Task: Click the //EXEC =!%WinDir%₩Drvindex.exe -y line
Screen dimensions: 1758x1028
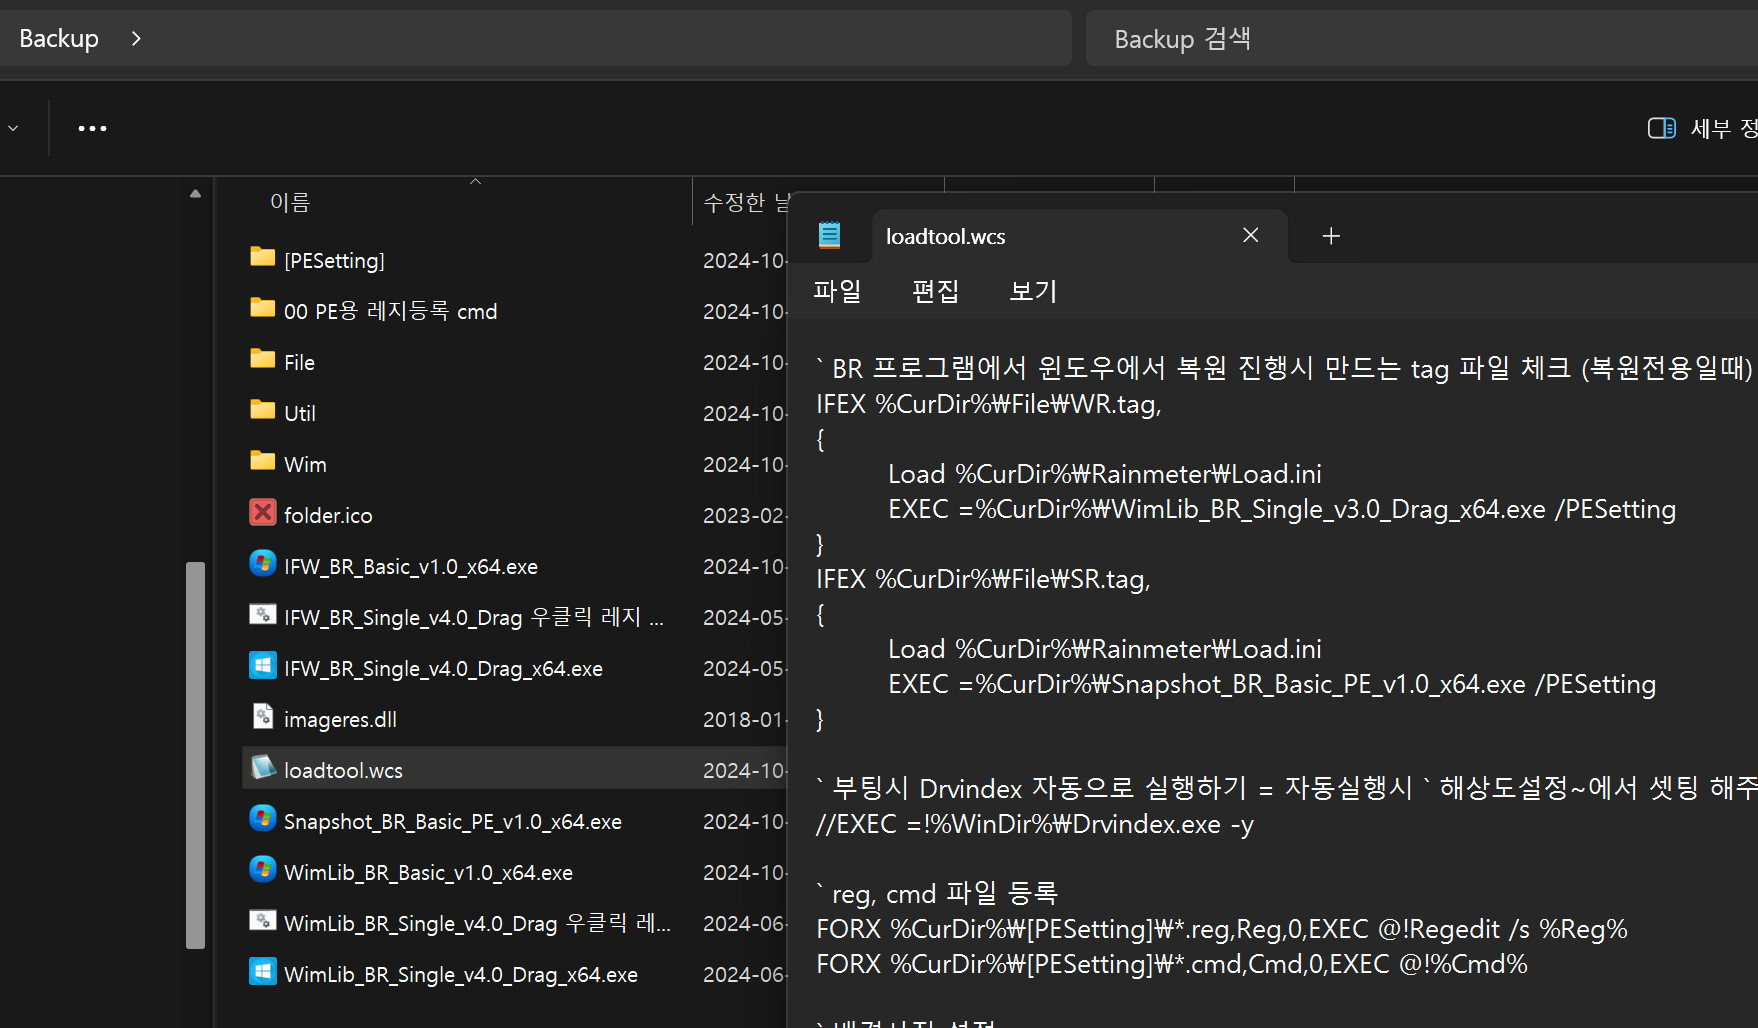Action: coord(1034,824)
